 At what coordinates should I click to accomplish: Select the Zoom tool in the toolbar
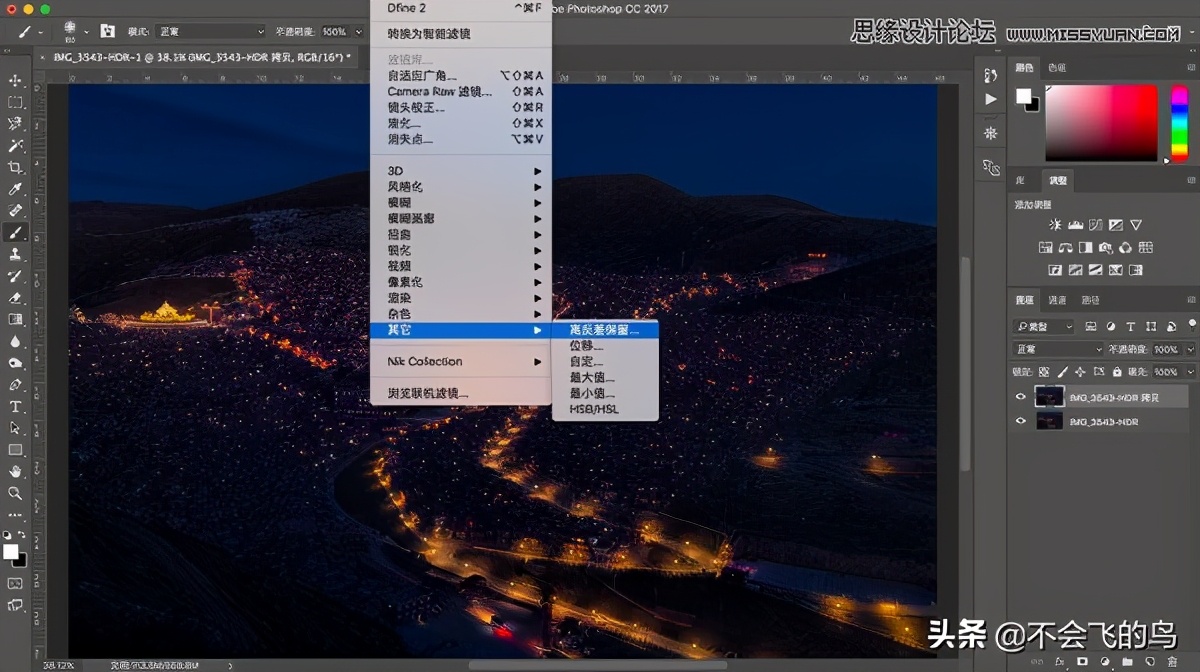(x=13, y=491)
